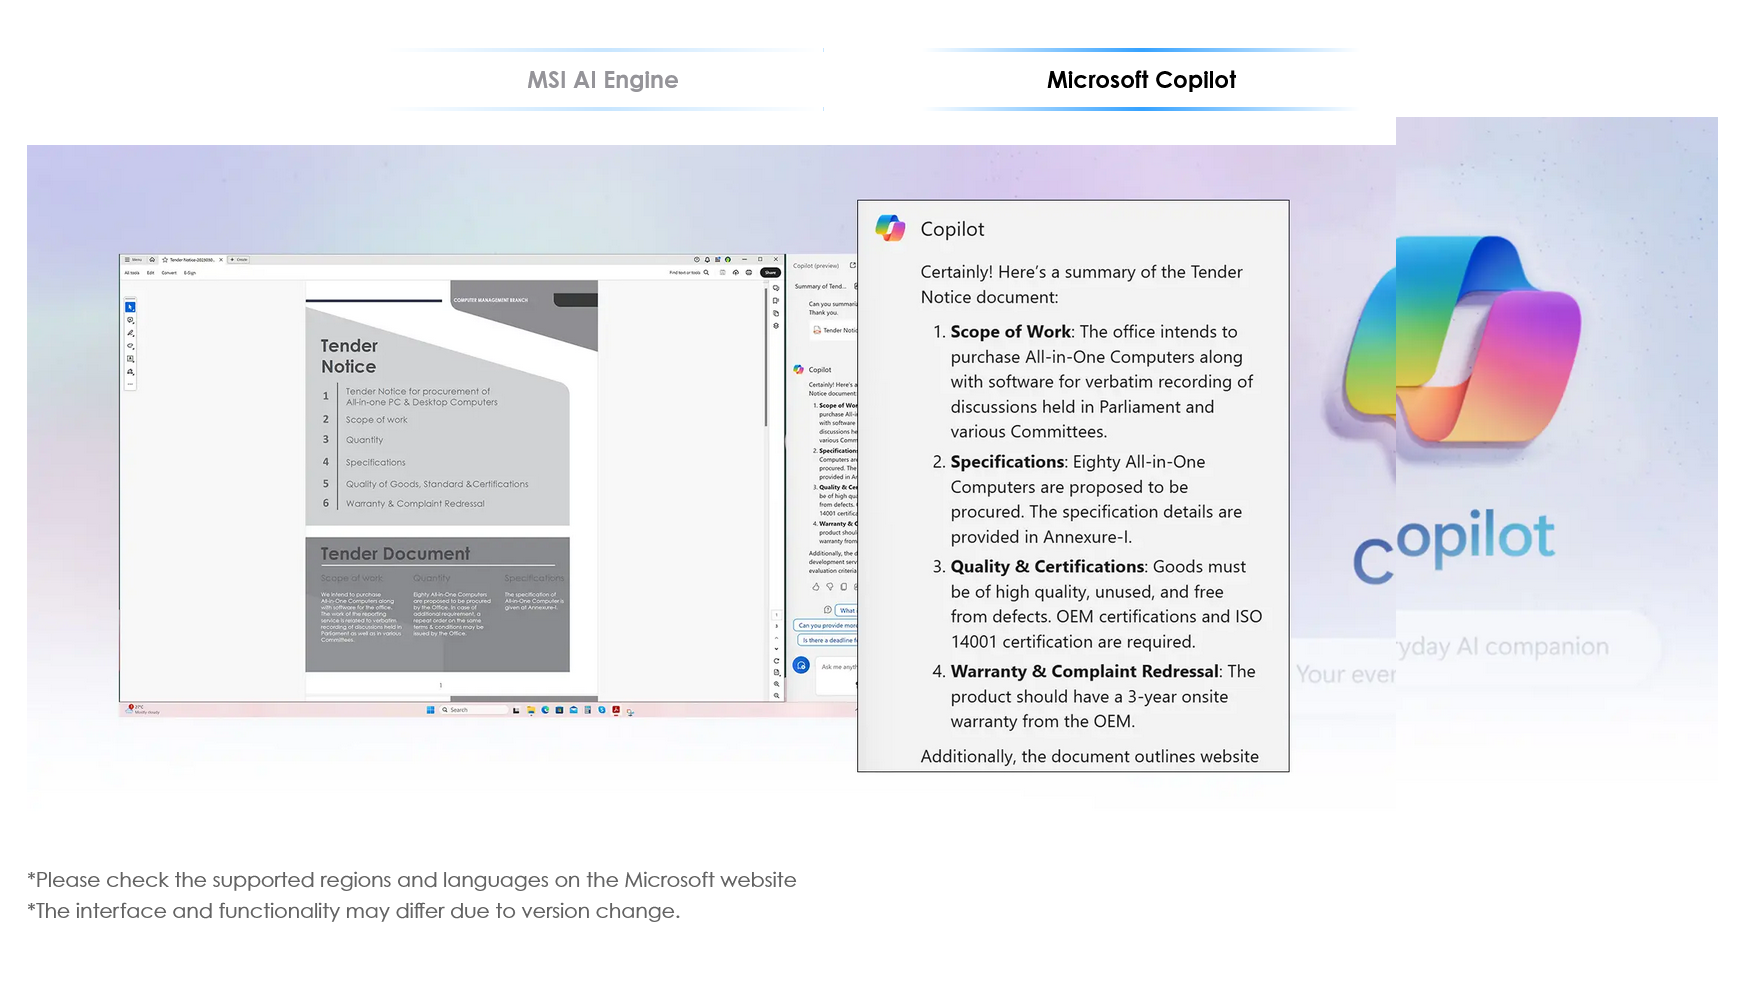Star the Tender Notice document tab
Image resolution: width=1745 pixels, height=984 pixels.
tap(165, 259)
